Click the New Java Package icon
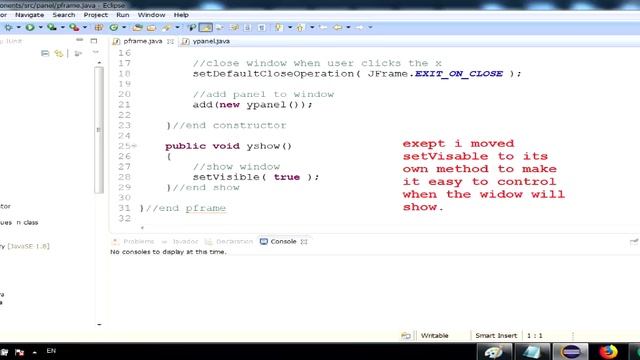This screenshot has width=640, height=360. (x=98, y=27)
